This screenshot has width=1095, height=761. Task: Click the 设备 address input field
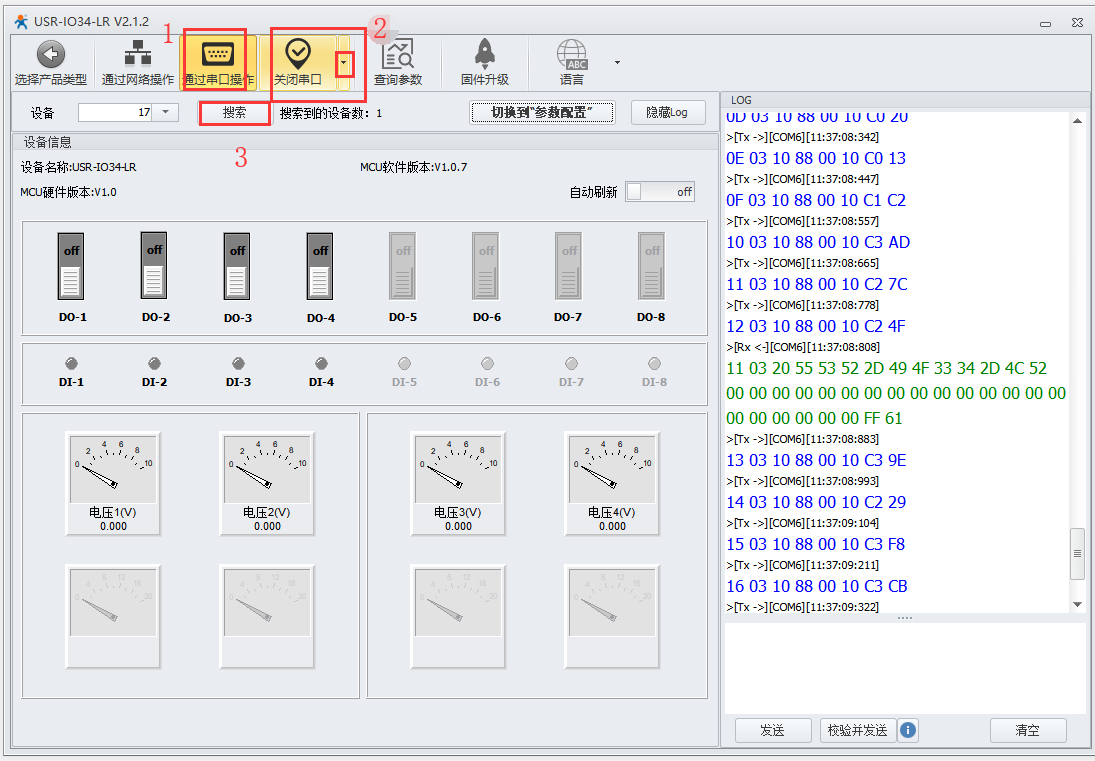coord(115,112)
